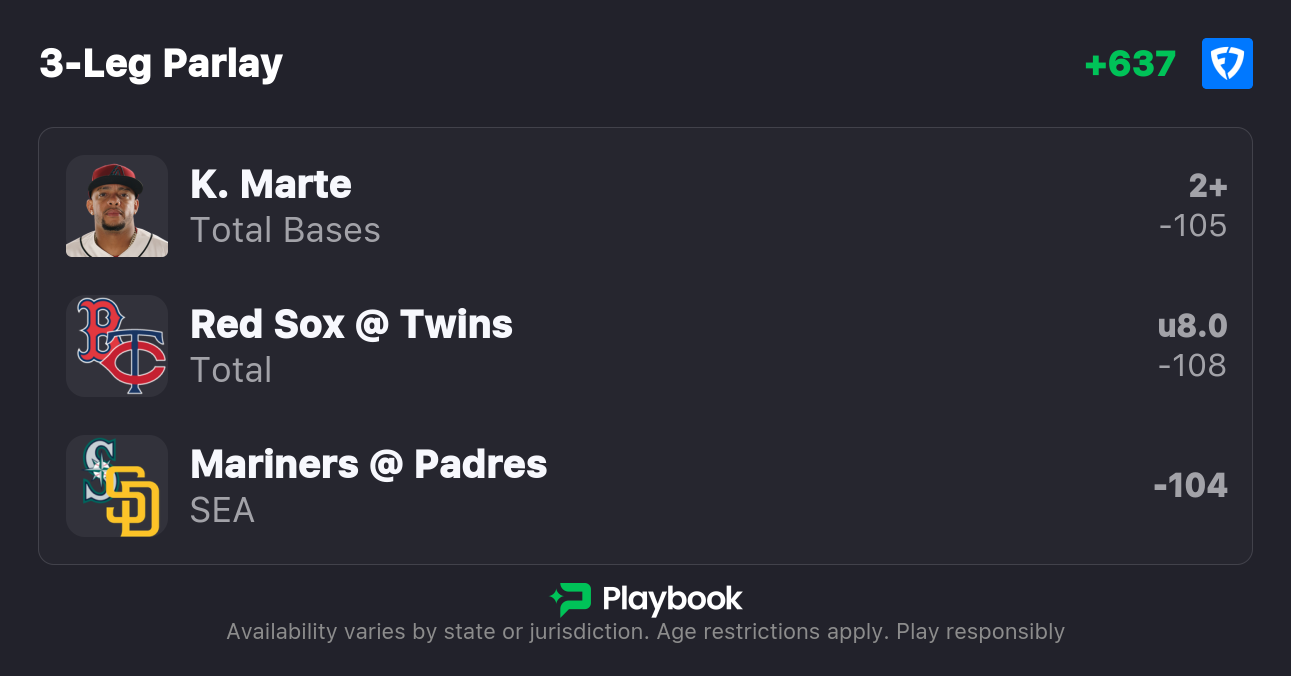
Task: Click the Mariners and Padres logo
Action: click(117, 486)
